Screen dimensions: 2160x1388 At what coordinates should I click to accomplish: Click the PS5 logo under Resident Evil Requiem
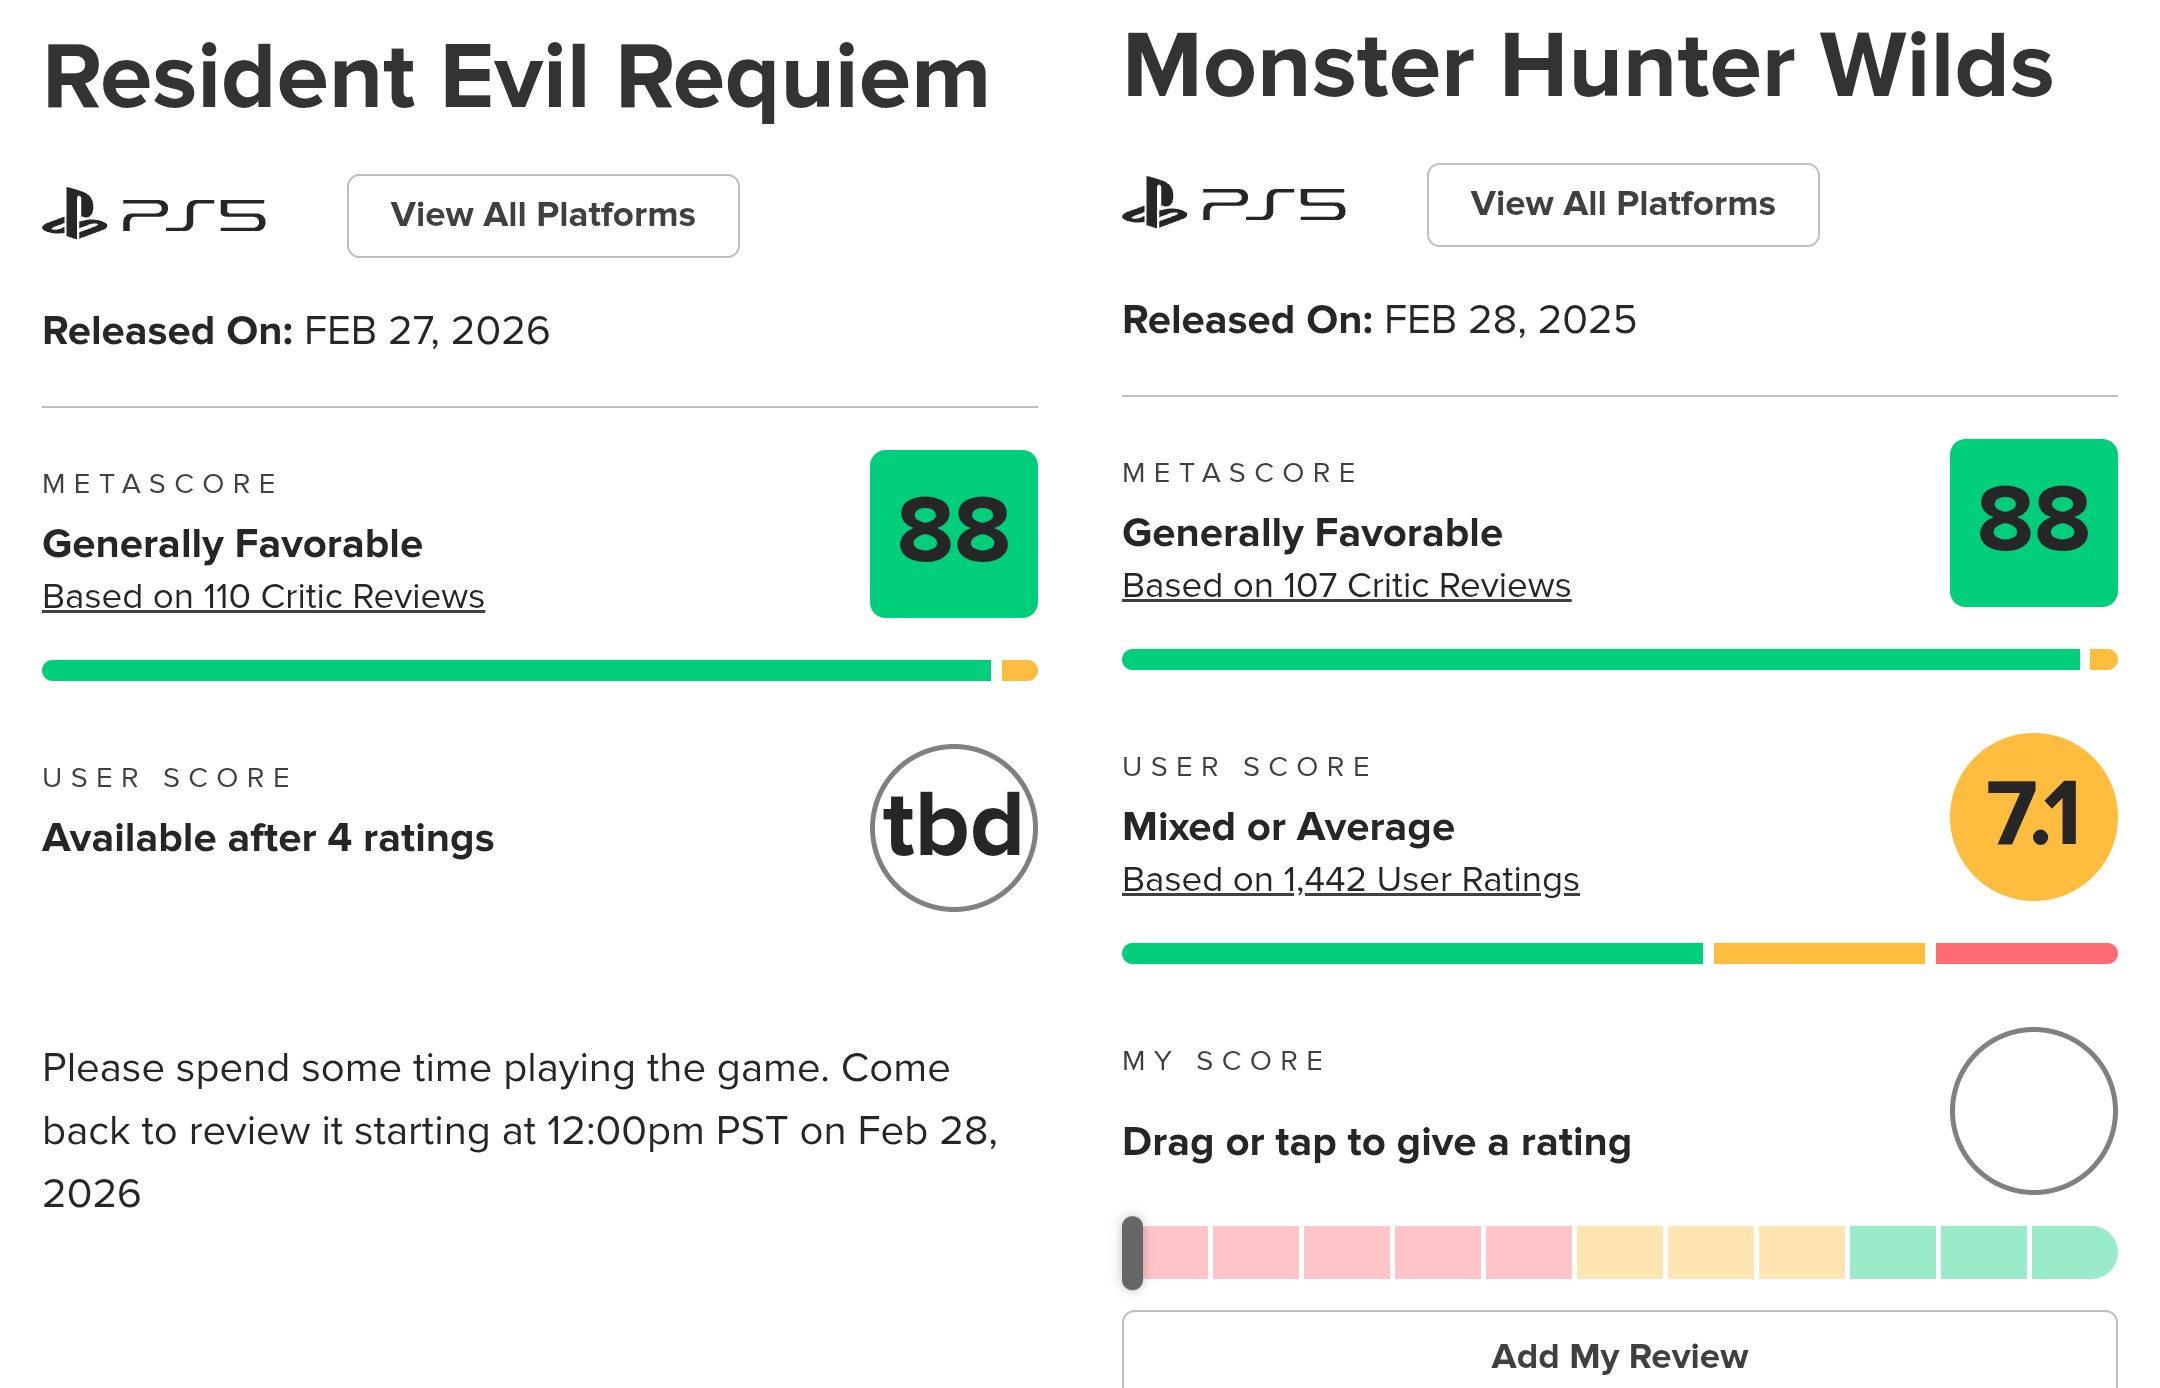[154, 214]
